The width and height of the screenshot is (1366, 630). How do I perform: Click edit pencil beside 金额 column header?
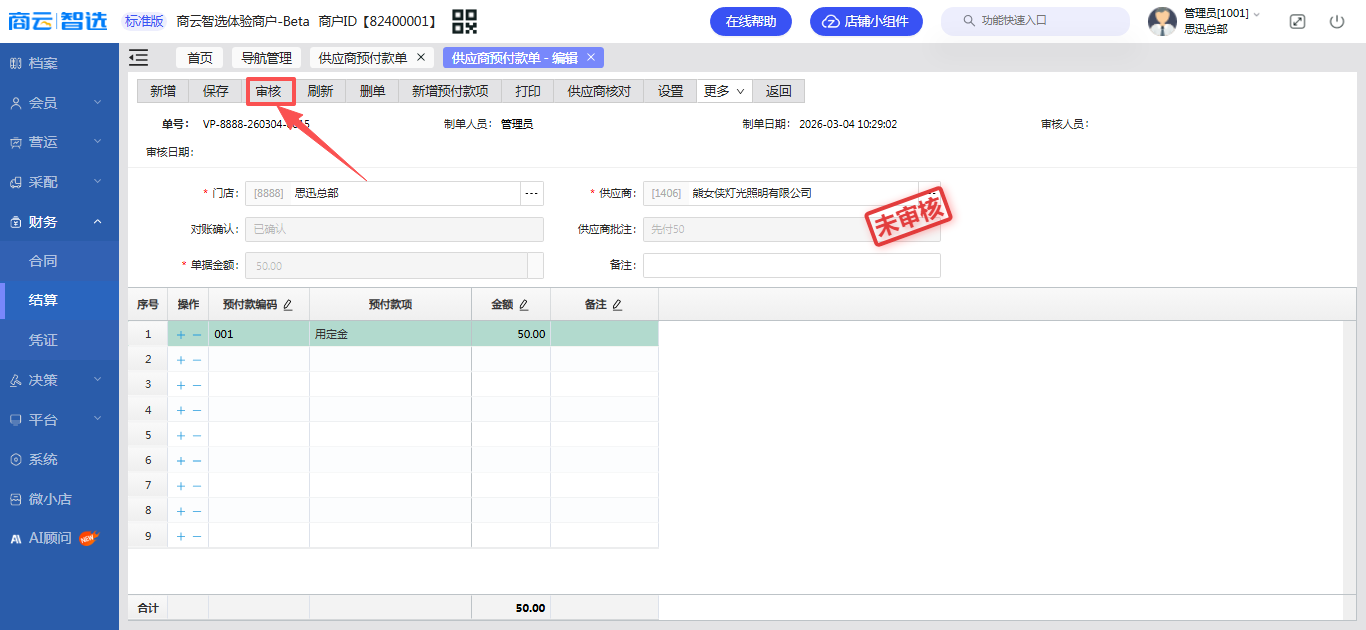point(523,305)
